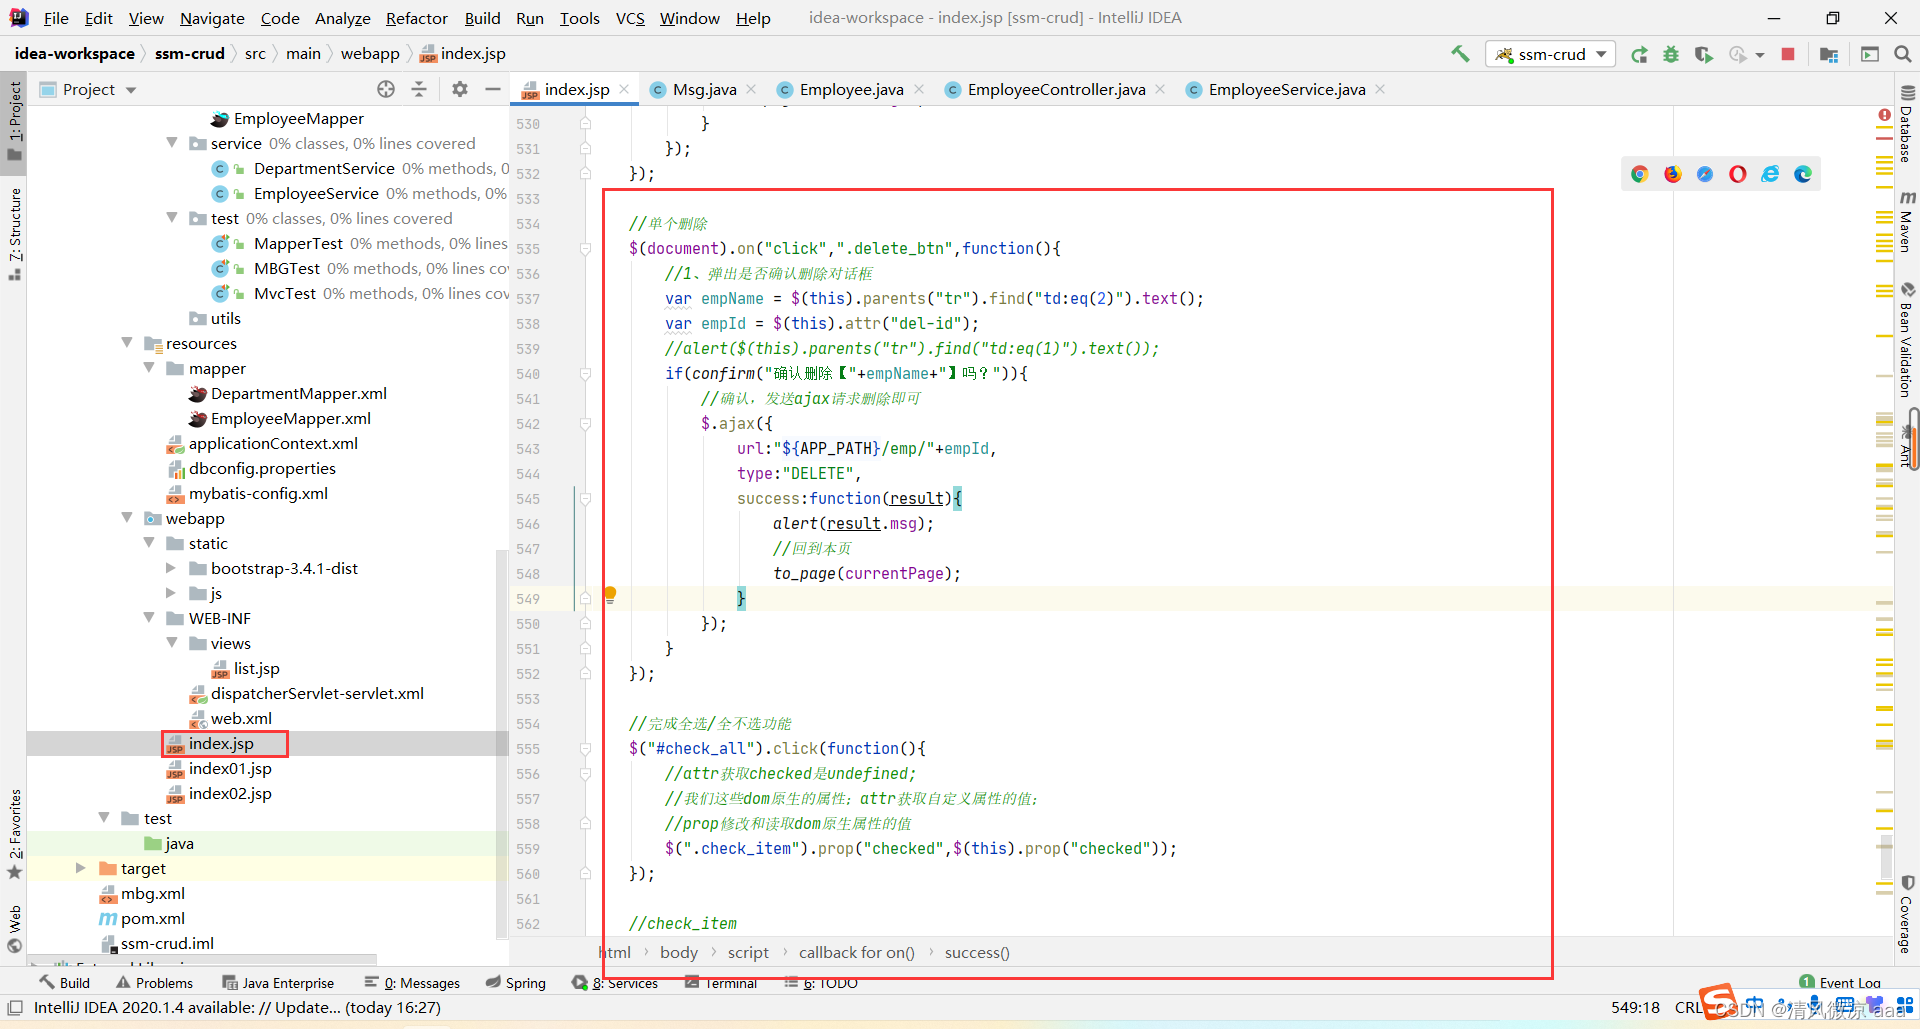Click 'webapp' breadcrumb in navigation bar
Image resolution: width=1920 pixels, height=1029 pixels.
pos(370,54)
